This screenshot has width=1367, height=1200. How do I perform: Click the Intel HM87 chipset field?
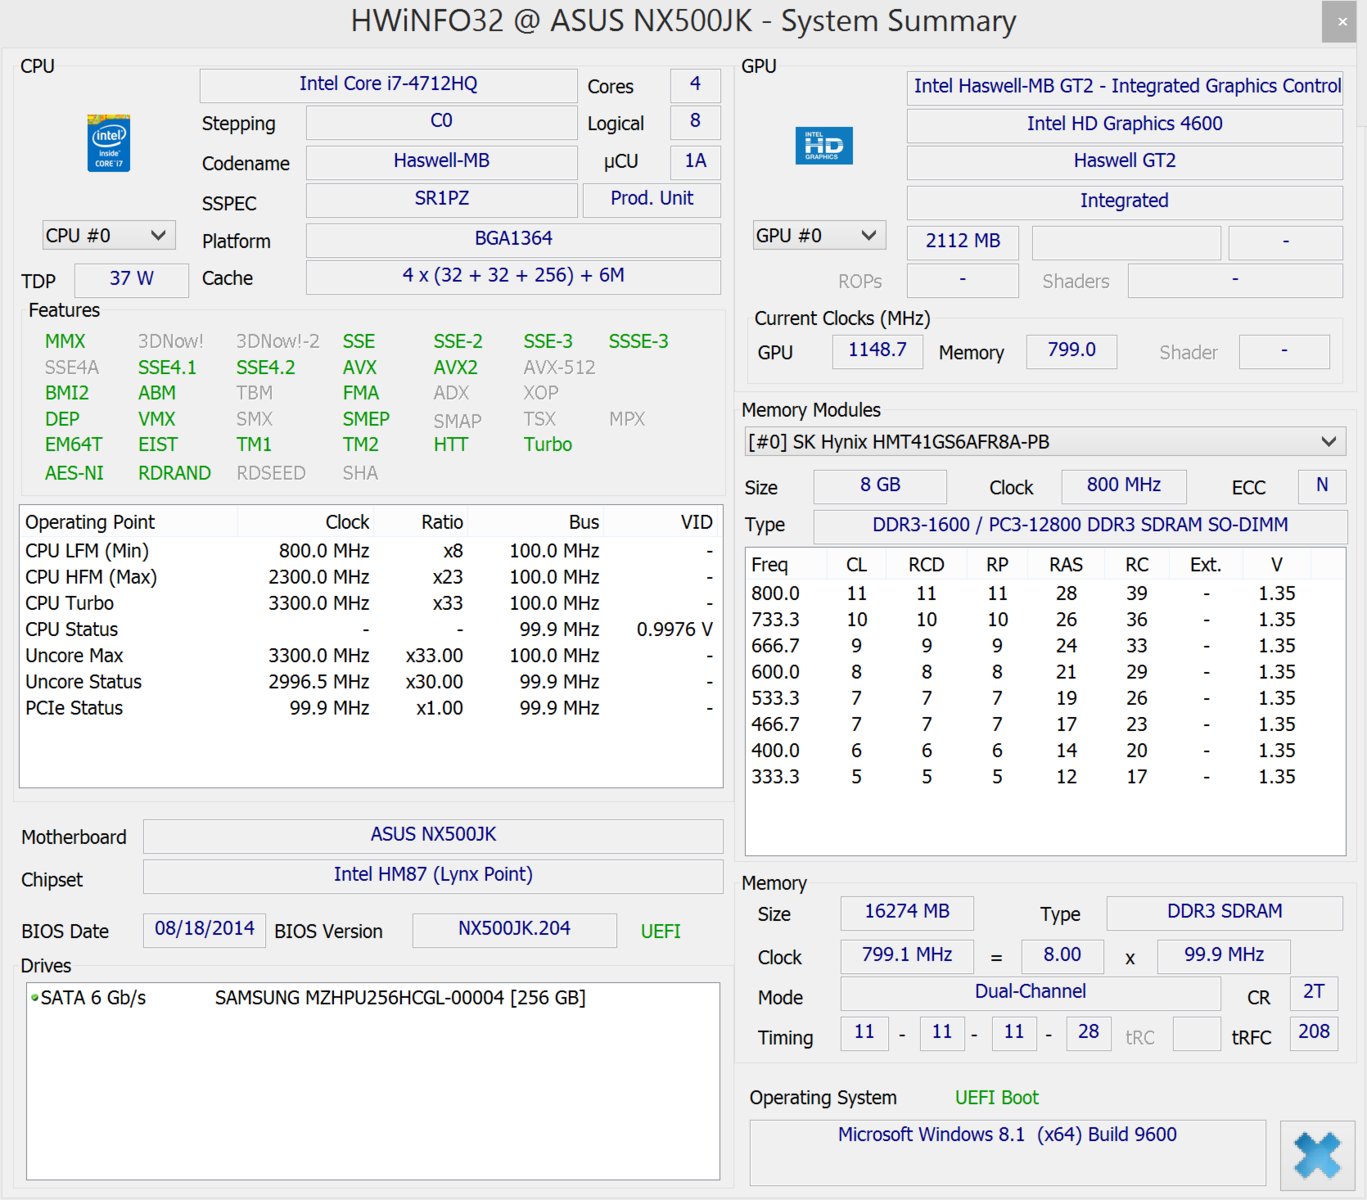(433, 875)
